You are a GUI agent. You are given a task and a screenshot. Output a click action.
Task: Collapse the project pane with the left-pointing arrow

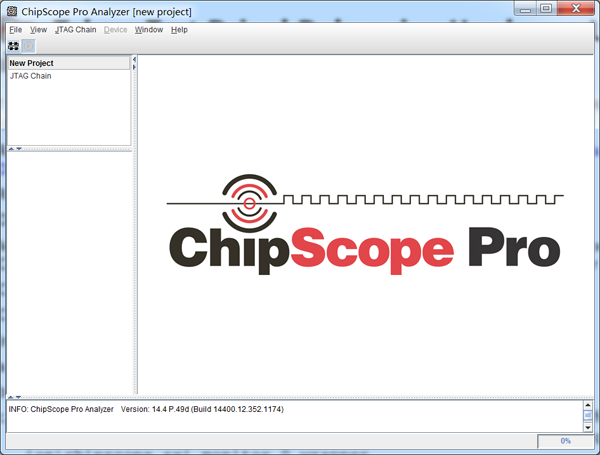[134, 59]
